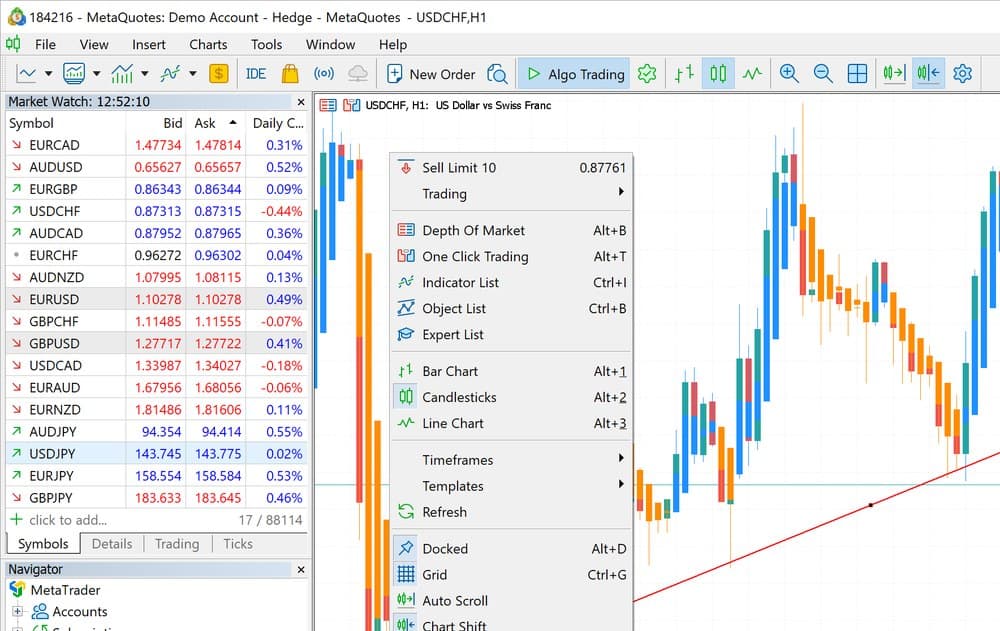Select MetaTrader in Navigator tree
The height and width of the screenshot is (631, 1000).
pos(66,590)
